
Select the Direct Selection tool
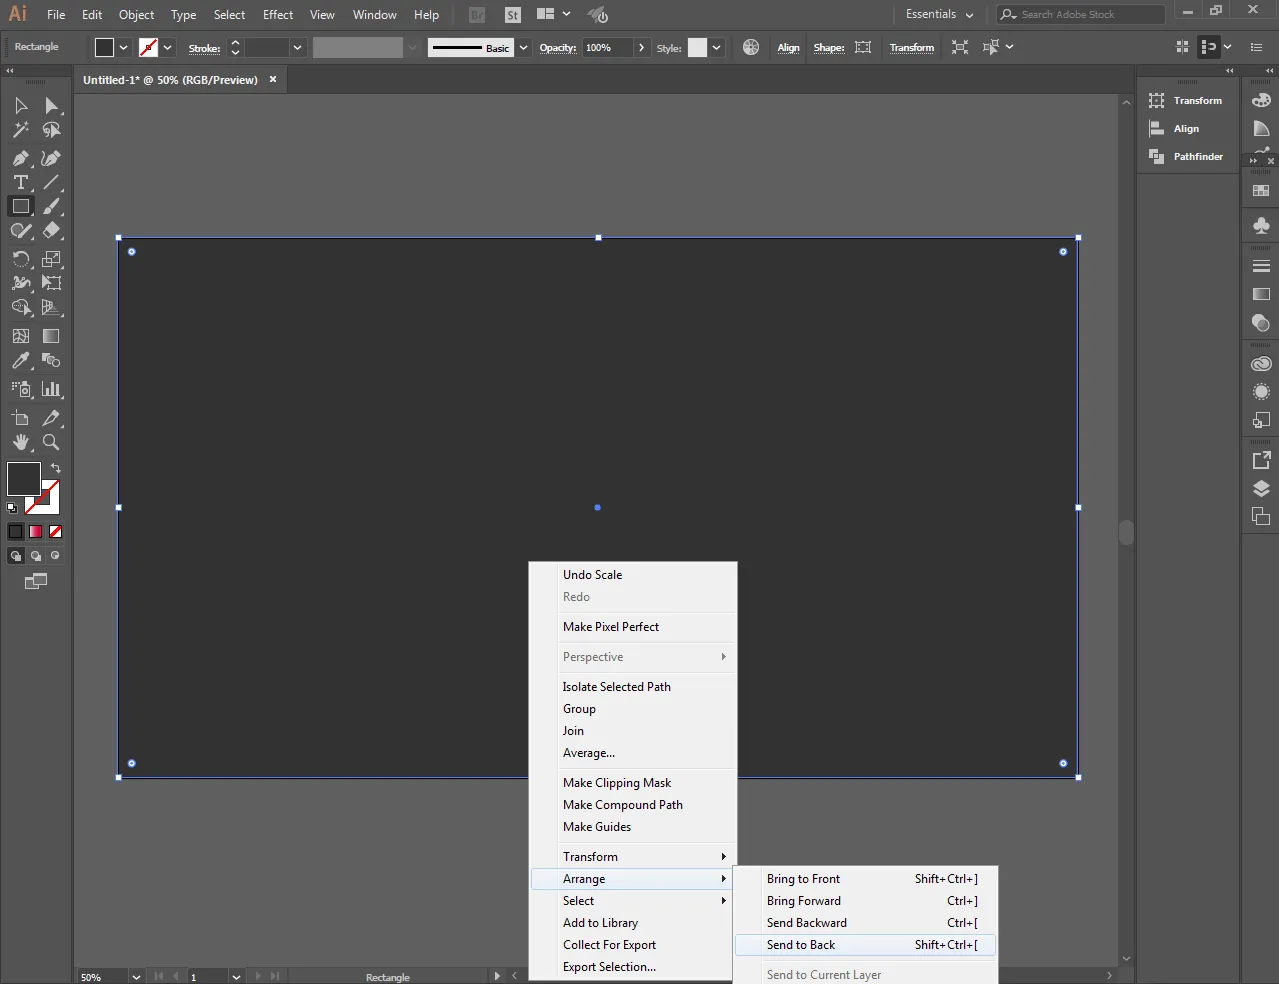click(x=51, y=105)
